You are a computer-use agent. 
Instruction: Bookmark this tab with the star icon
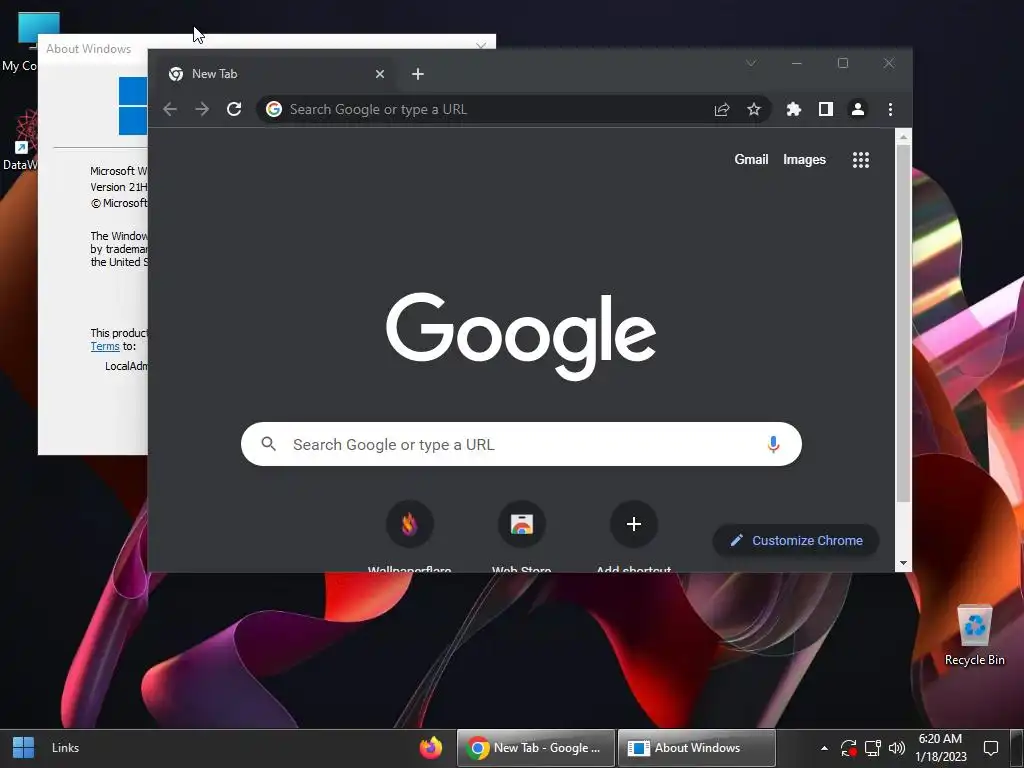point(754,109)
